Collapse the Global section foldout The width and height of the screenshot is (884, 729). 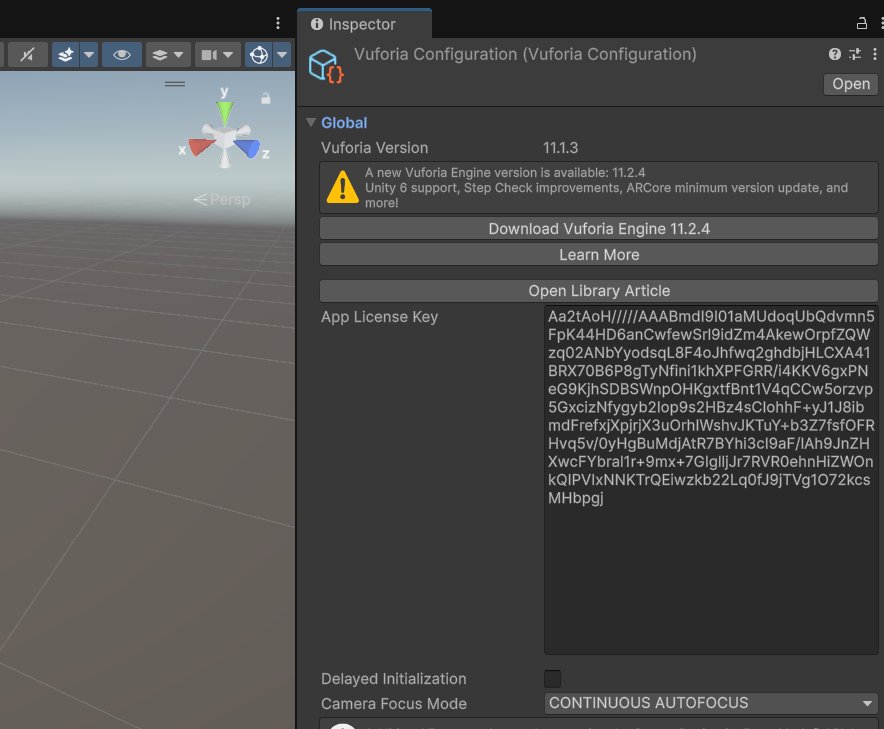[x=311, y=122]
